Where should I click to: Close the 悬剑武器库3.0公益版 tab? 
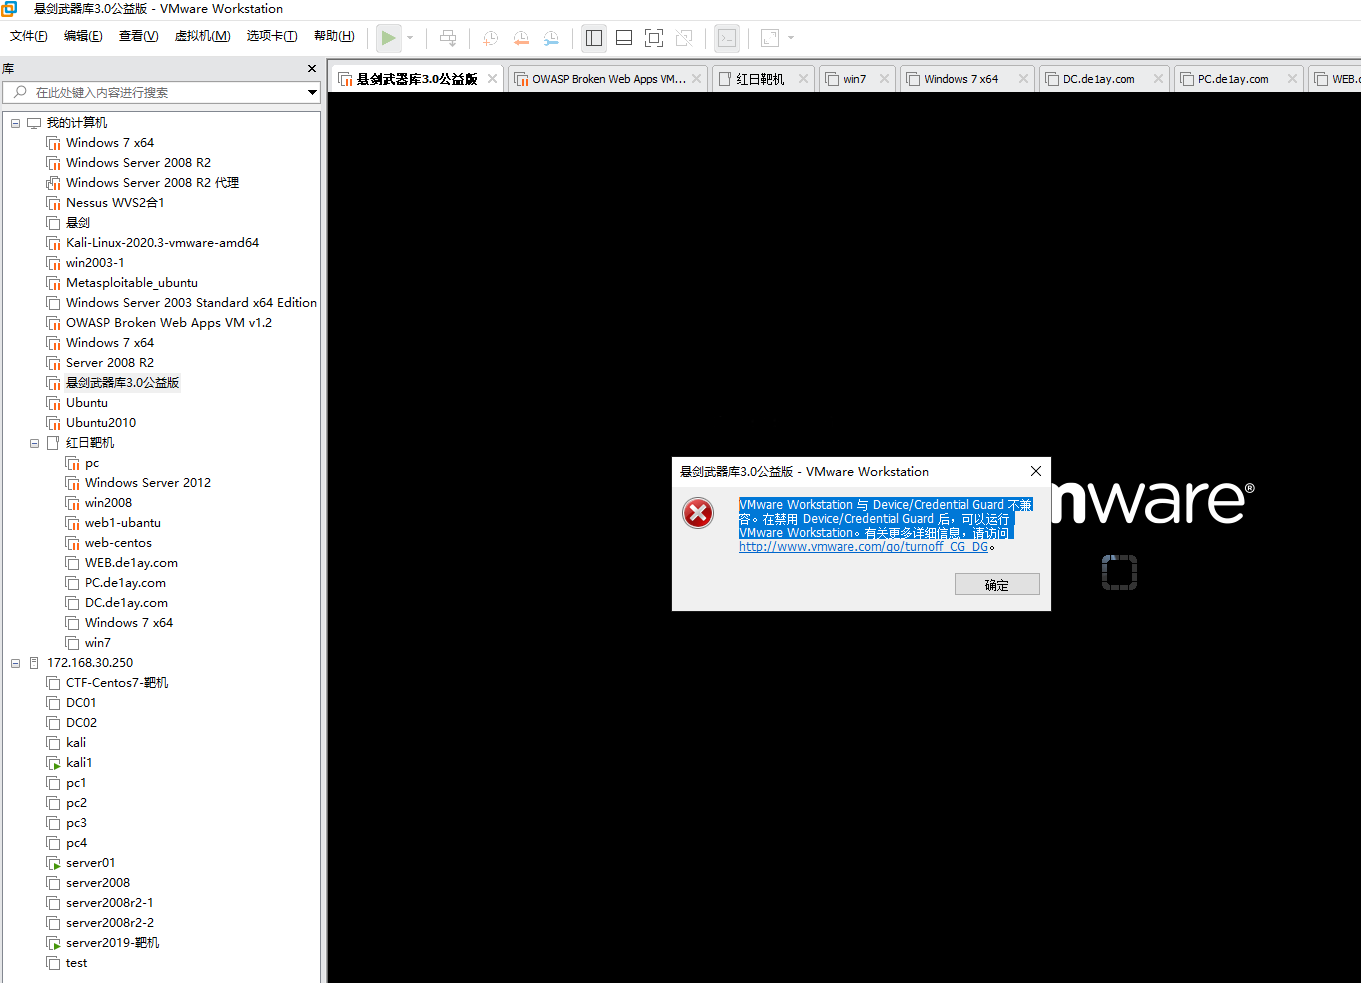pyautogui.click(x=492, y=79)
